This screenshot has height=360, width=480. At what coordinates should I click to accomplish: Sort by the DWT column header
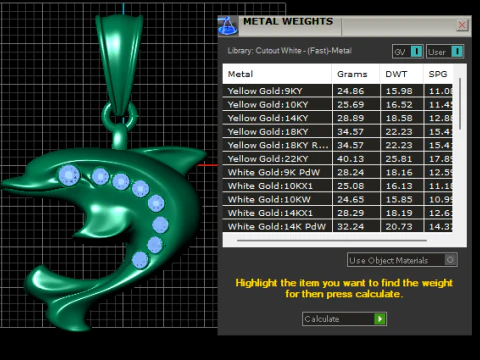coord(402,74)
